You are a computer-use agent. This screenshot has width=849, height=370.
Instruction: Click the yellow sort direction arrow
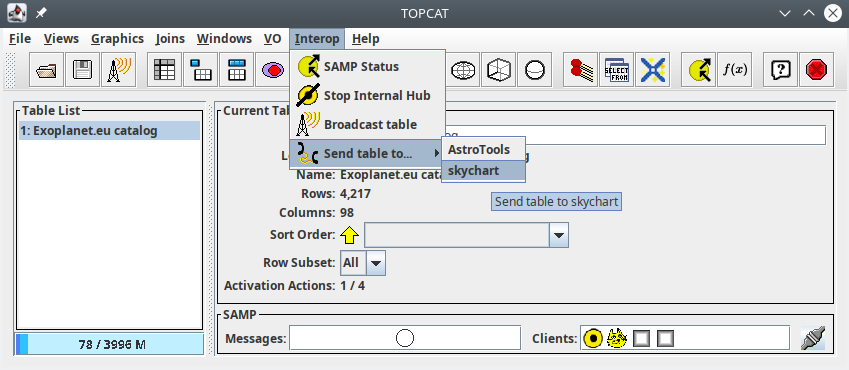coord(350,235)
